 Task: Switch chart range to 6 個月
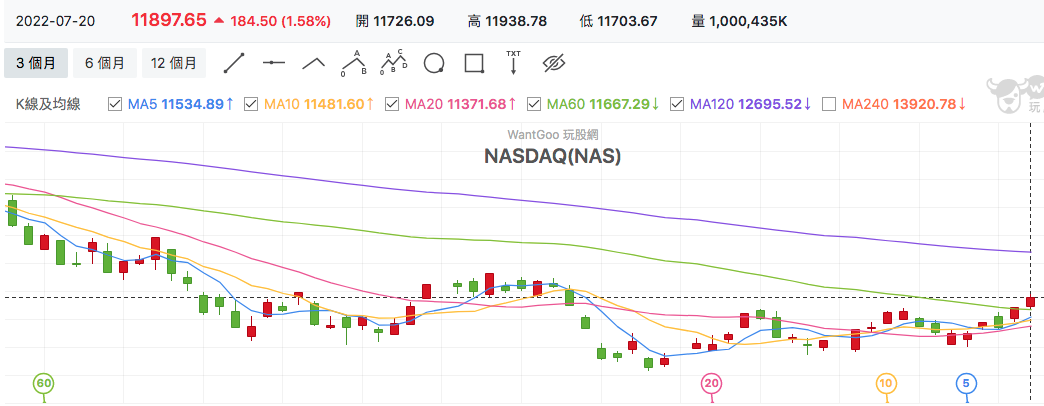pyautogui.click(x=105, y=63)
